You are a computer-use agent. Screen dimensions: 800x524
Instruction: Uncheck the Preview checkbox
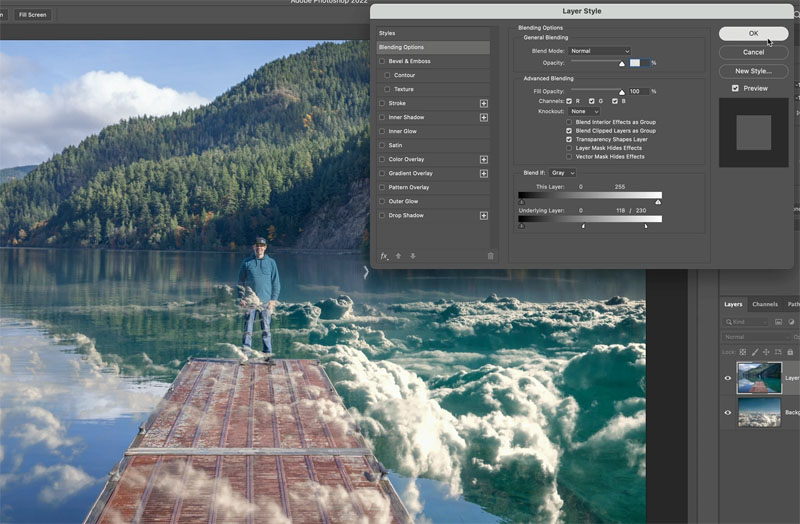[735, 88]
